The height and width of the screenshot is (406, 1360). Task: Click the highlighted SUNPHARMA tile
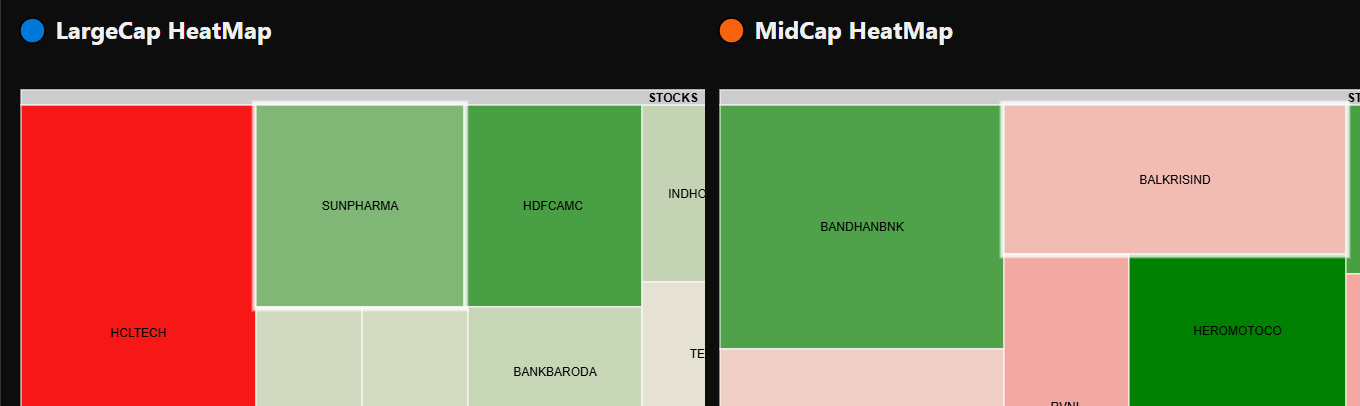[360, 206]
